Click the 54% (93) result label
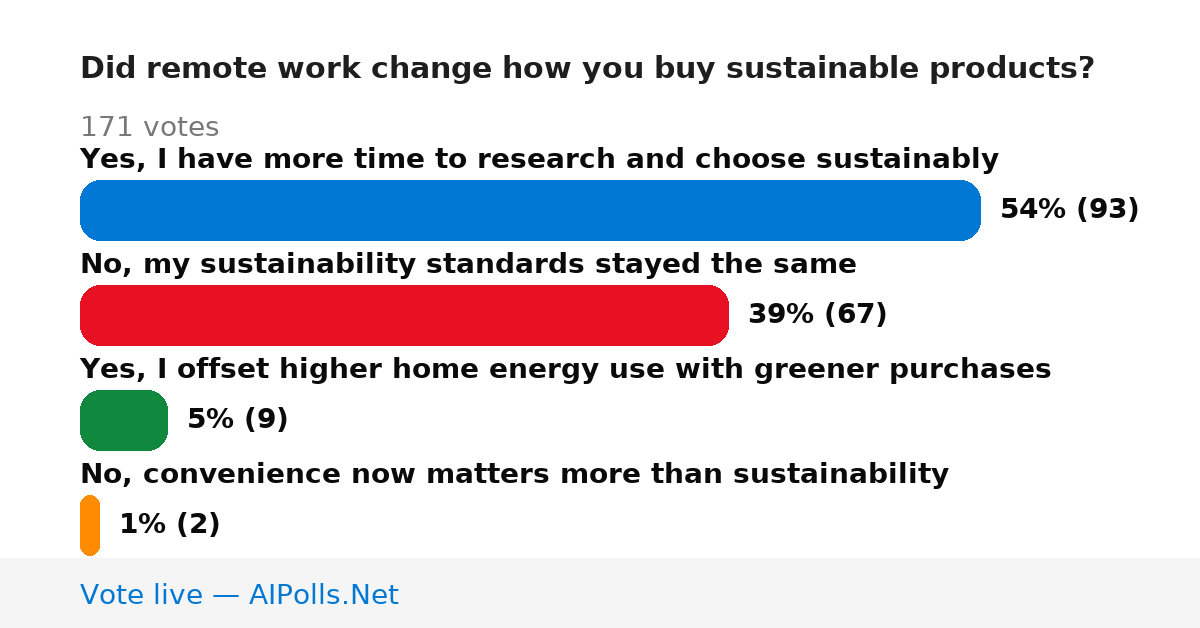1200x628 pixels. click(x=1069, y=209)
